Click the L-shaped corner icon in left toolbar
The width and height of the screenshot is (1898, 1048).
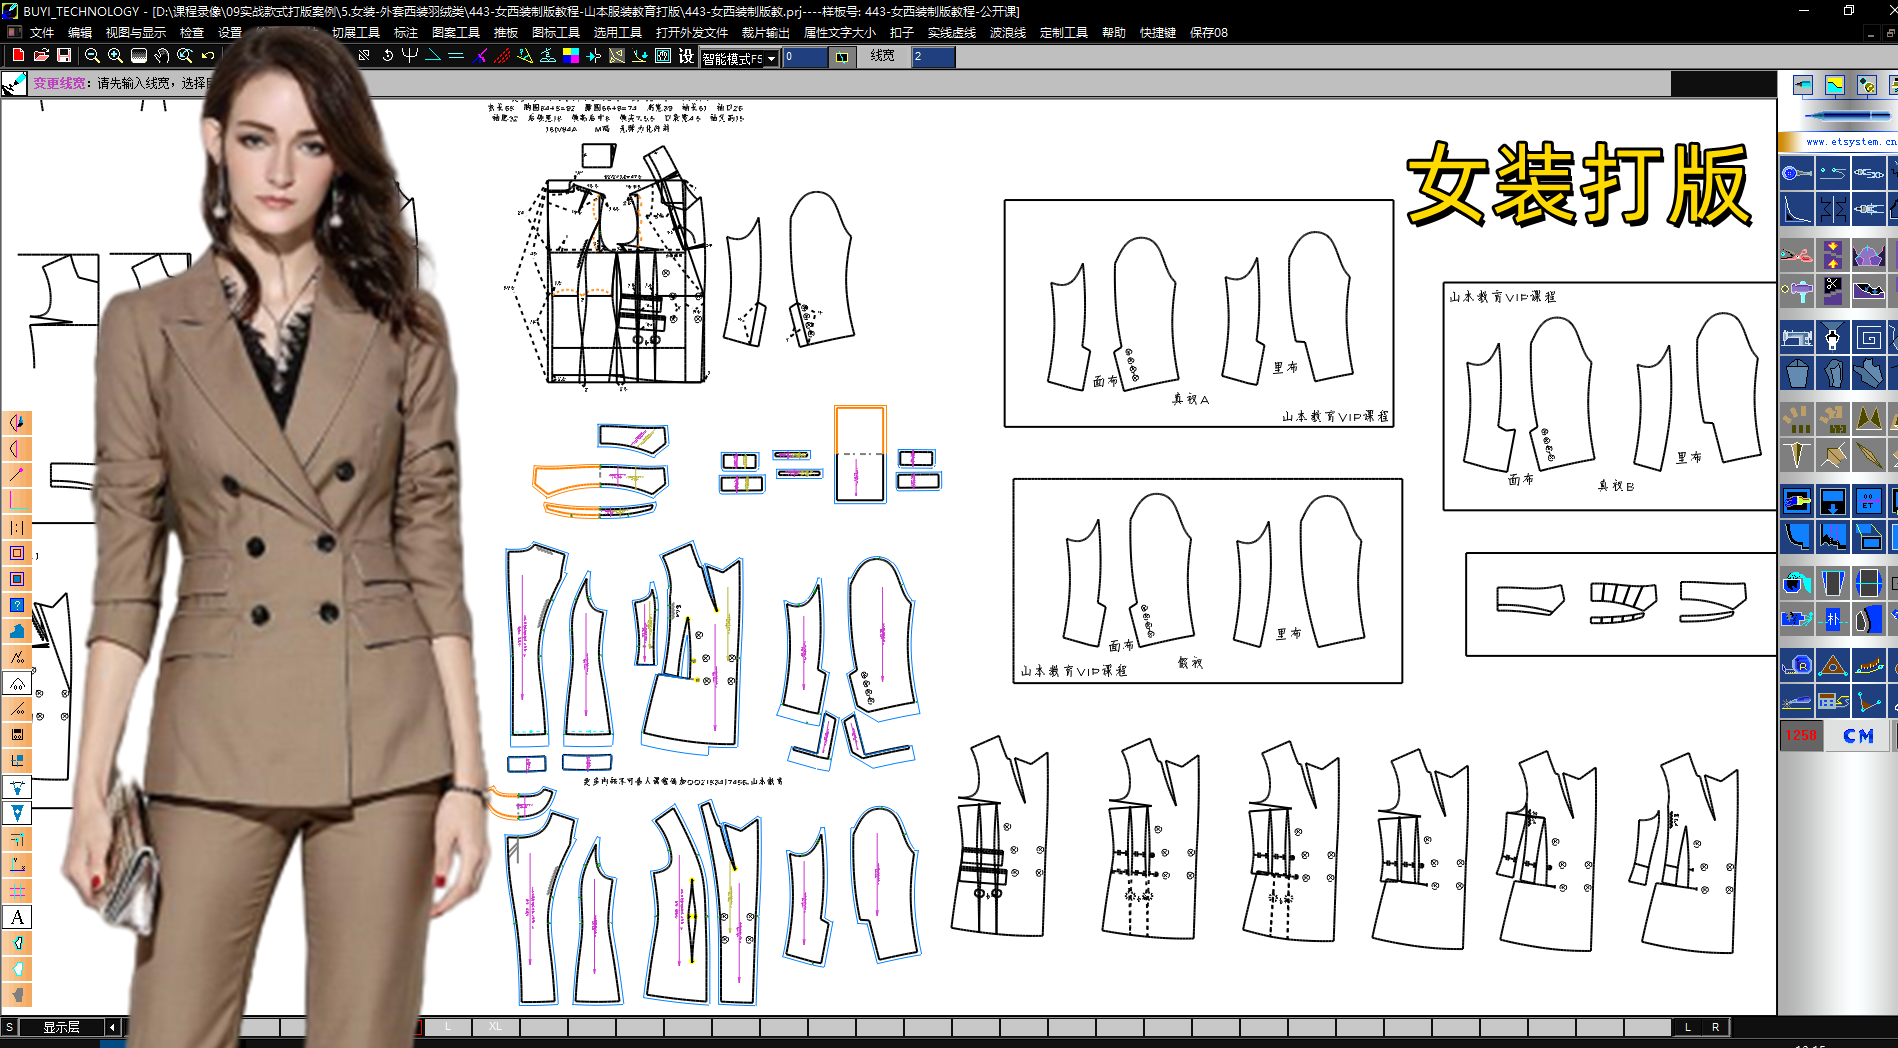pyautogui.click(x=17, y=501)
